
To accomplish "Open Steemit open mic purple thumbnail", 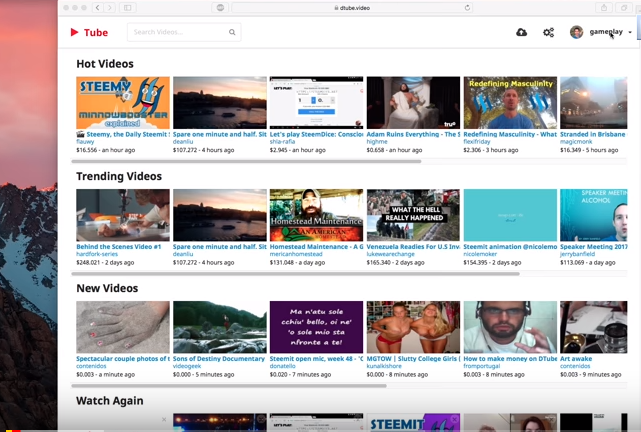I will pos(316,327).
